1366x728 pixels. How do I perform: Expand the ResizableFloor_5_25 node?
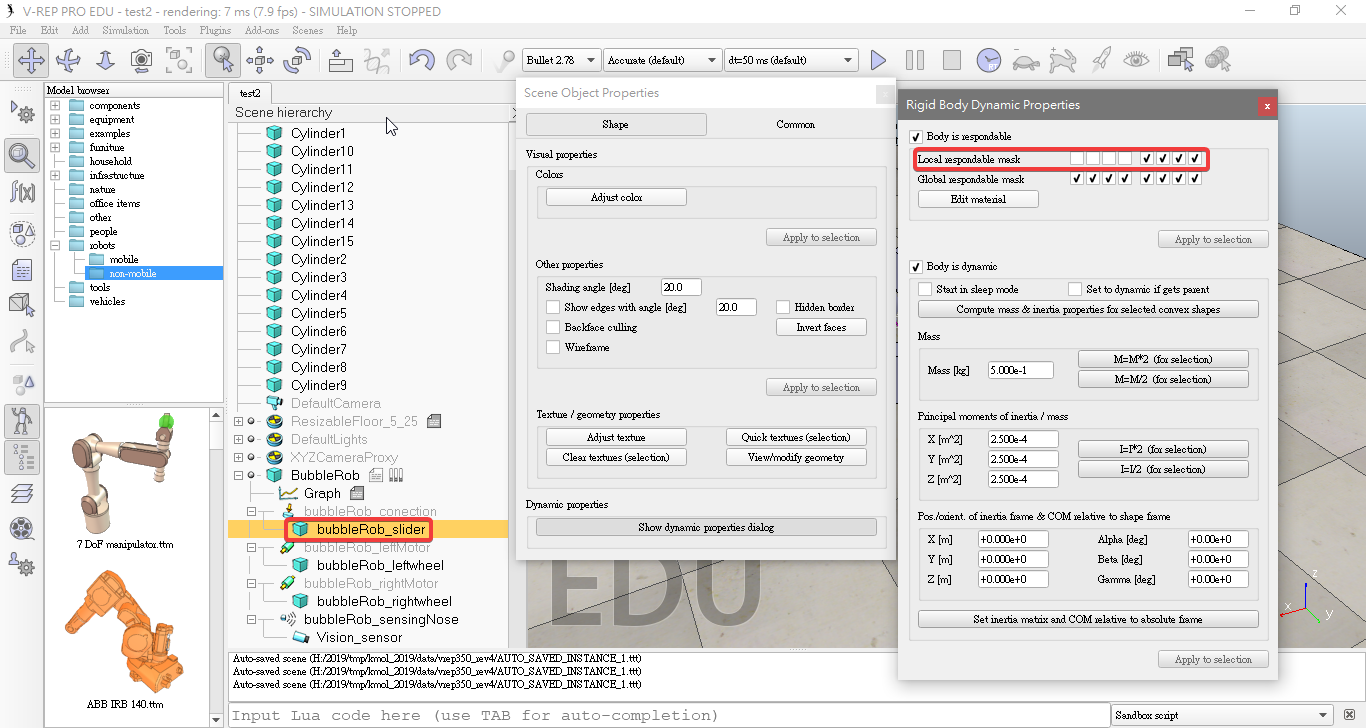pos(238,421)
